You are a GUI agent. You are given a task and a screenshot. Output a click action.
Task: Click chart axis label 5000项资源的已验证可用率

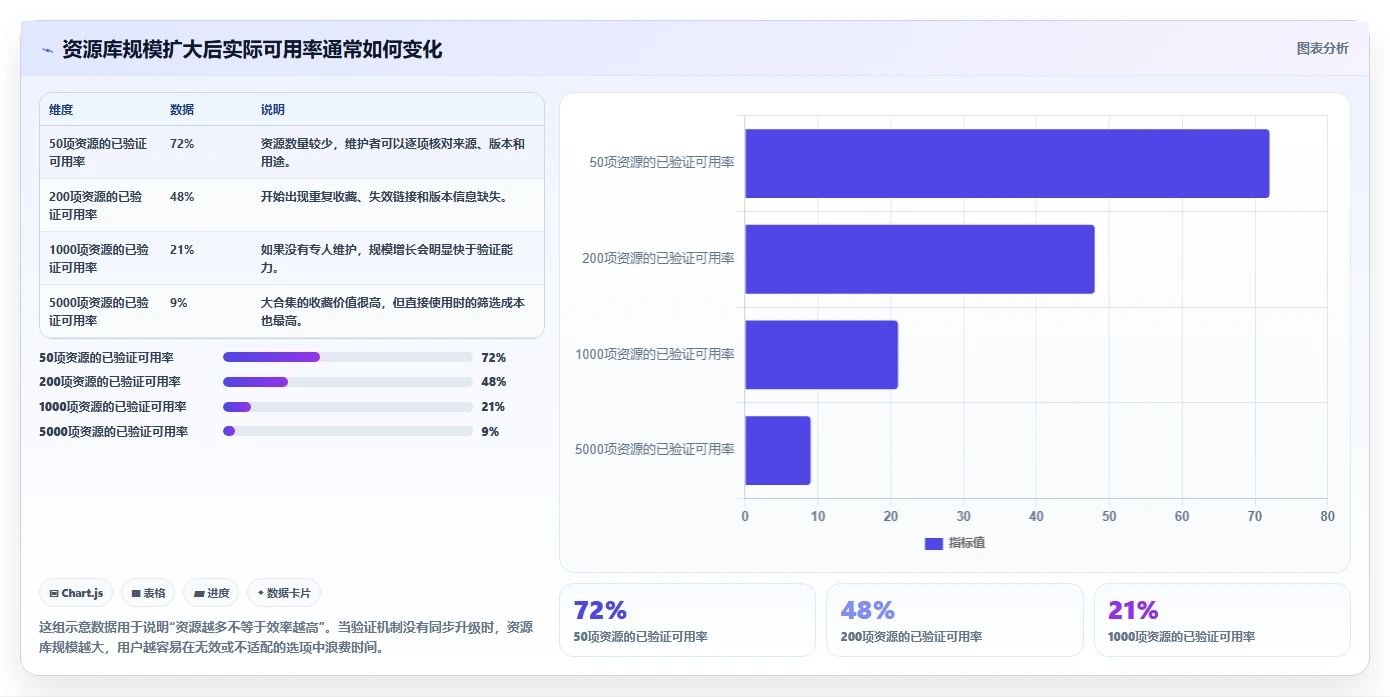(655, 449)
